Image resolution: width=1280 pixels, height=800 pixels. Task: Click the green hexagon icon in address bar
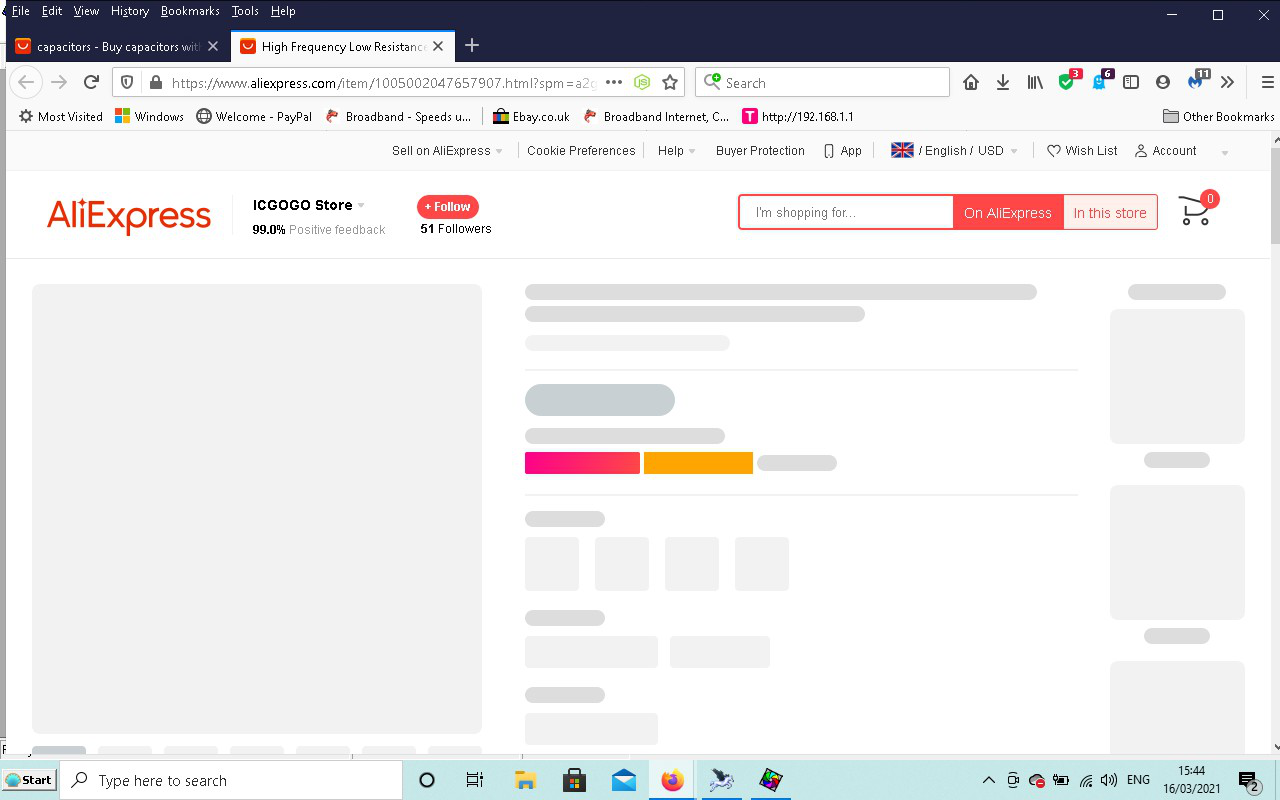pos(642,83)
